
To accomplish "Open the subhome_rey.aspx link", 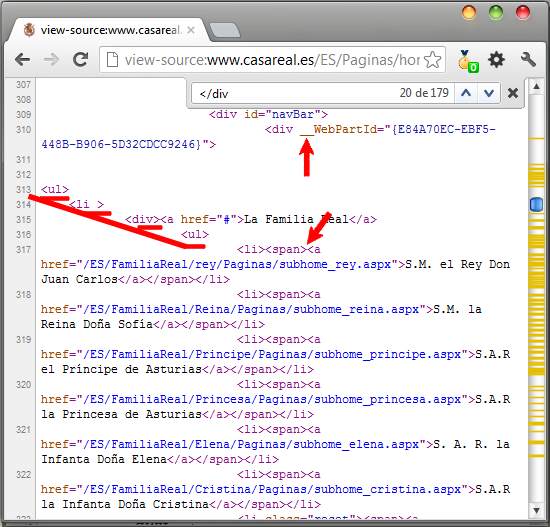I will tap(237, 264).
